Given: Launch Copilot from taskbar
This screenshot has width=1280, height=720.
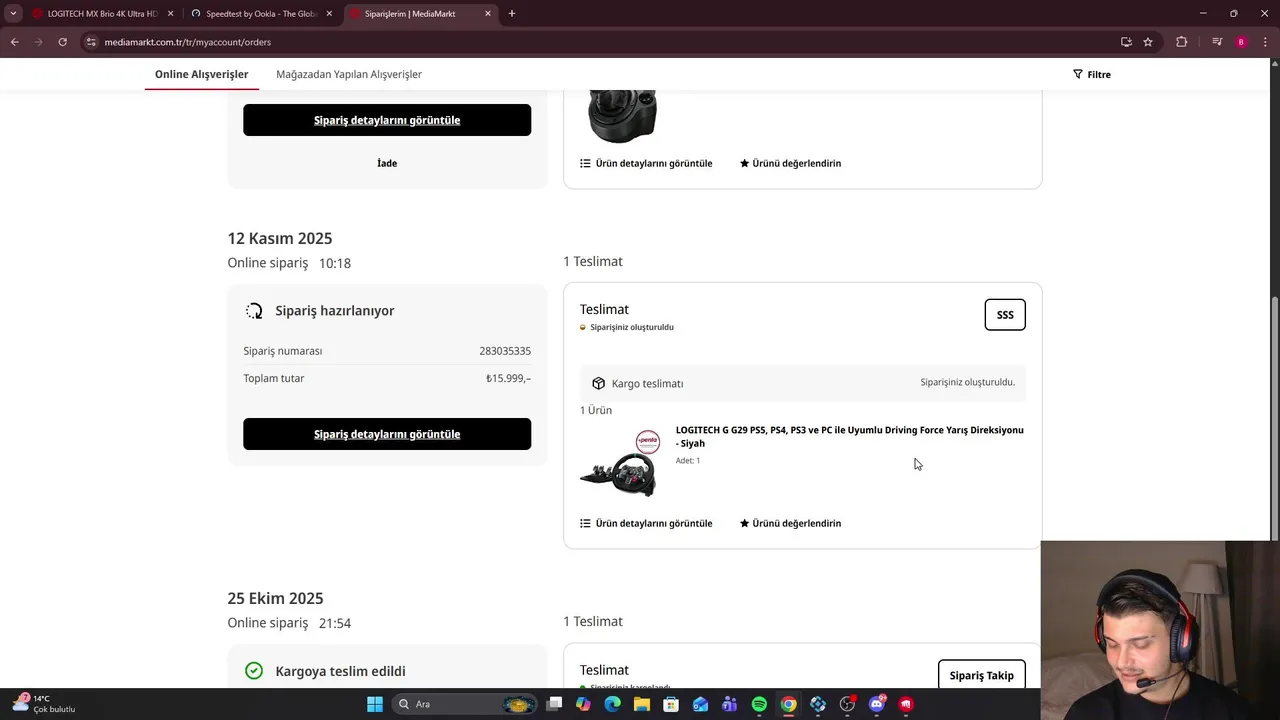Looking at the screenshot, I should point(584,704).
